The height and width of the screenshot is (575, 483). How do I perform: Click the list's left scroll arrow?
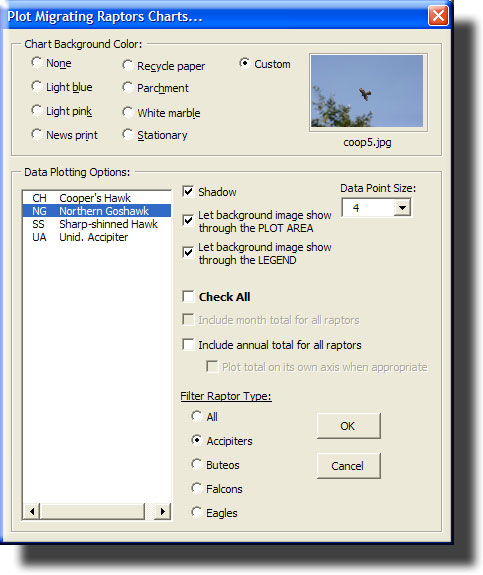tap(32, 511)
